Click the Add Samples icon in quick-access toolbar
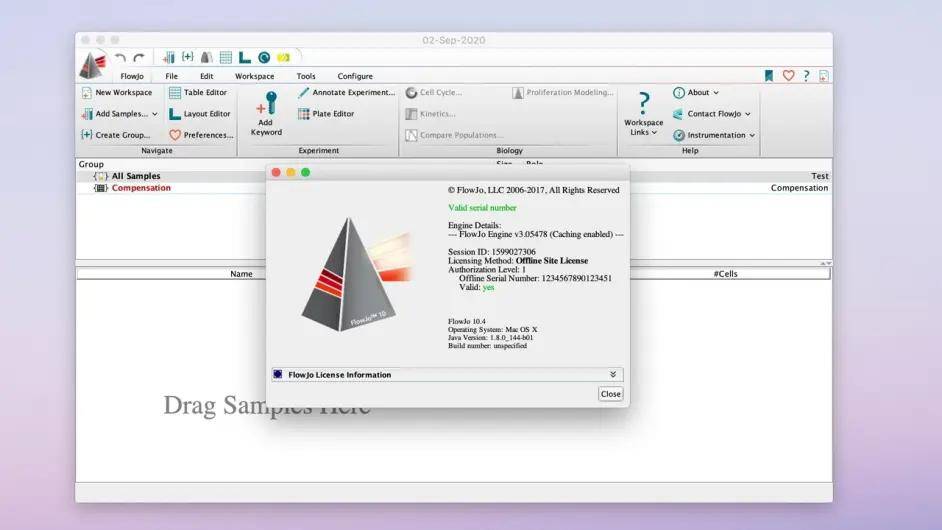This screenshot has height=530, width=942. 169,57
